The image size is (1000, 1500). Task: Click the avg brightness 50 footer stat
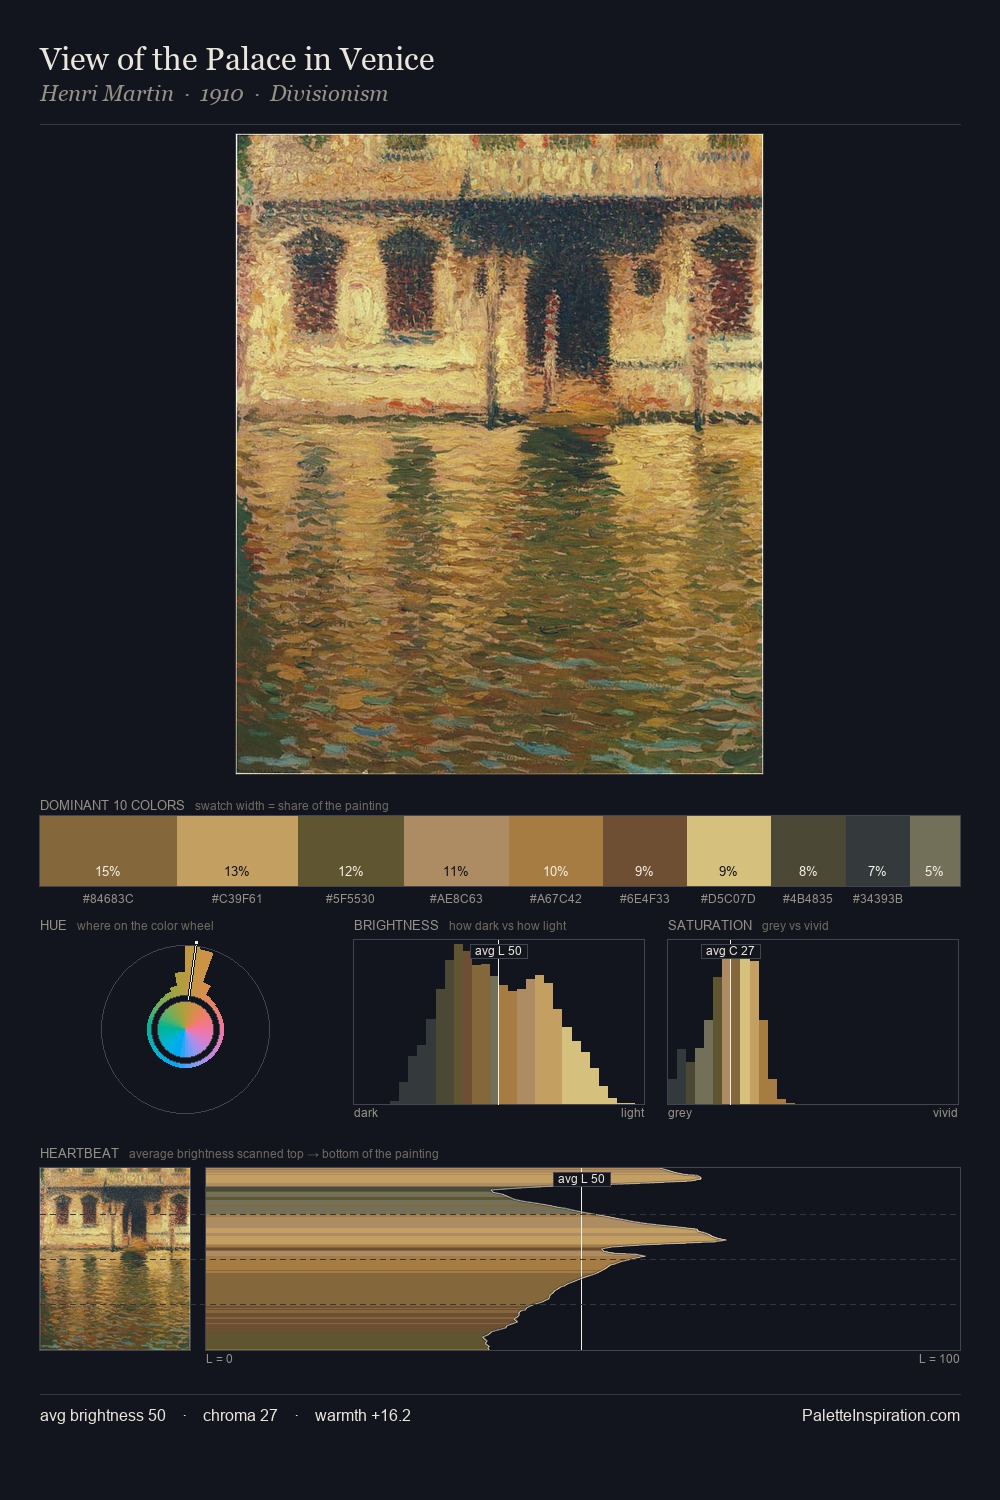[103, 1416]
